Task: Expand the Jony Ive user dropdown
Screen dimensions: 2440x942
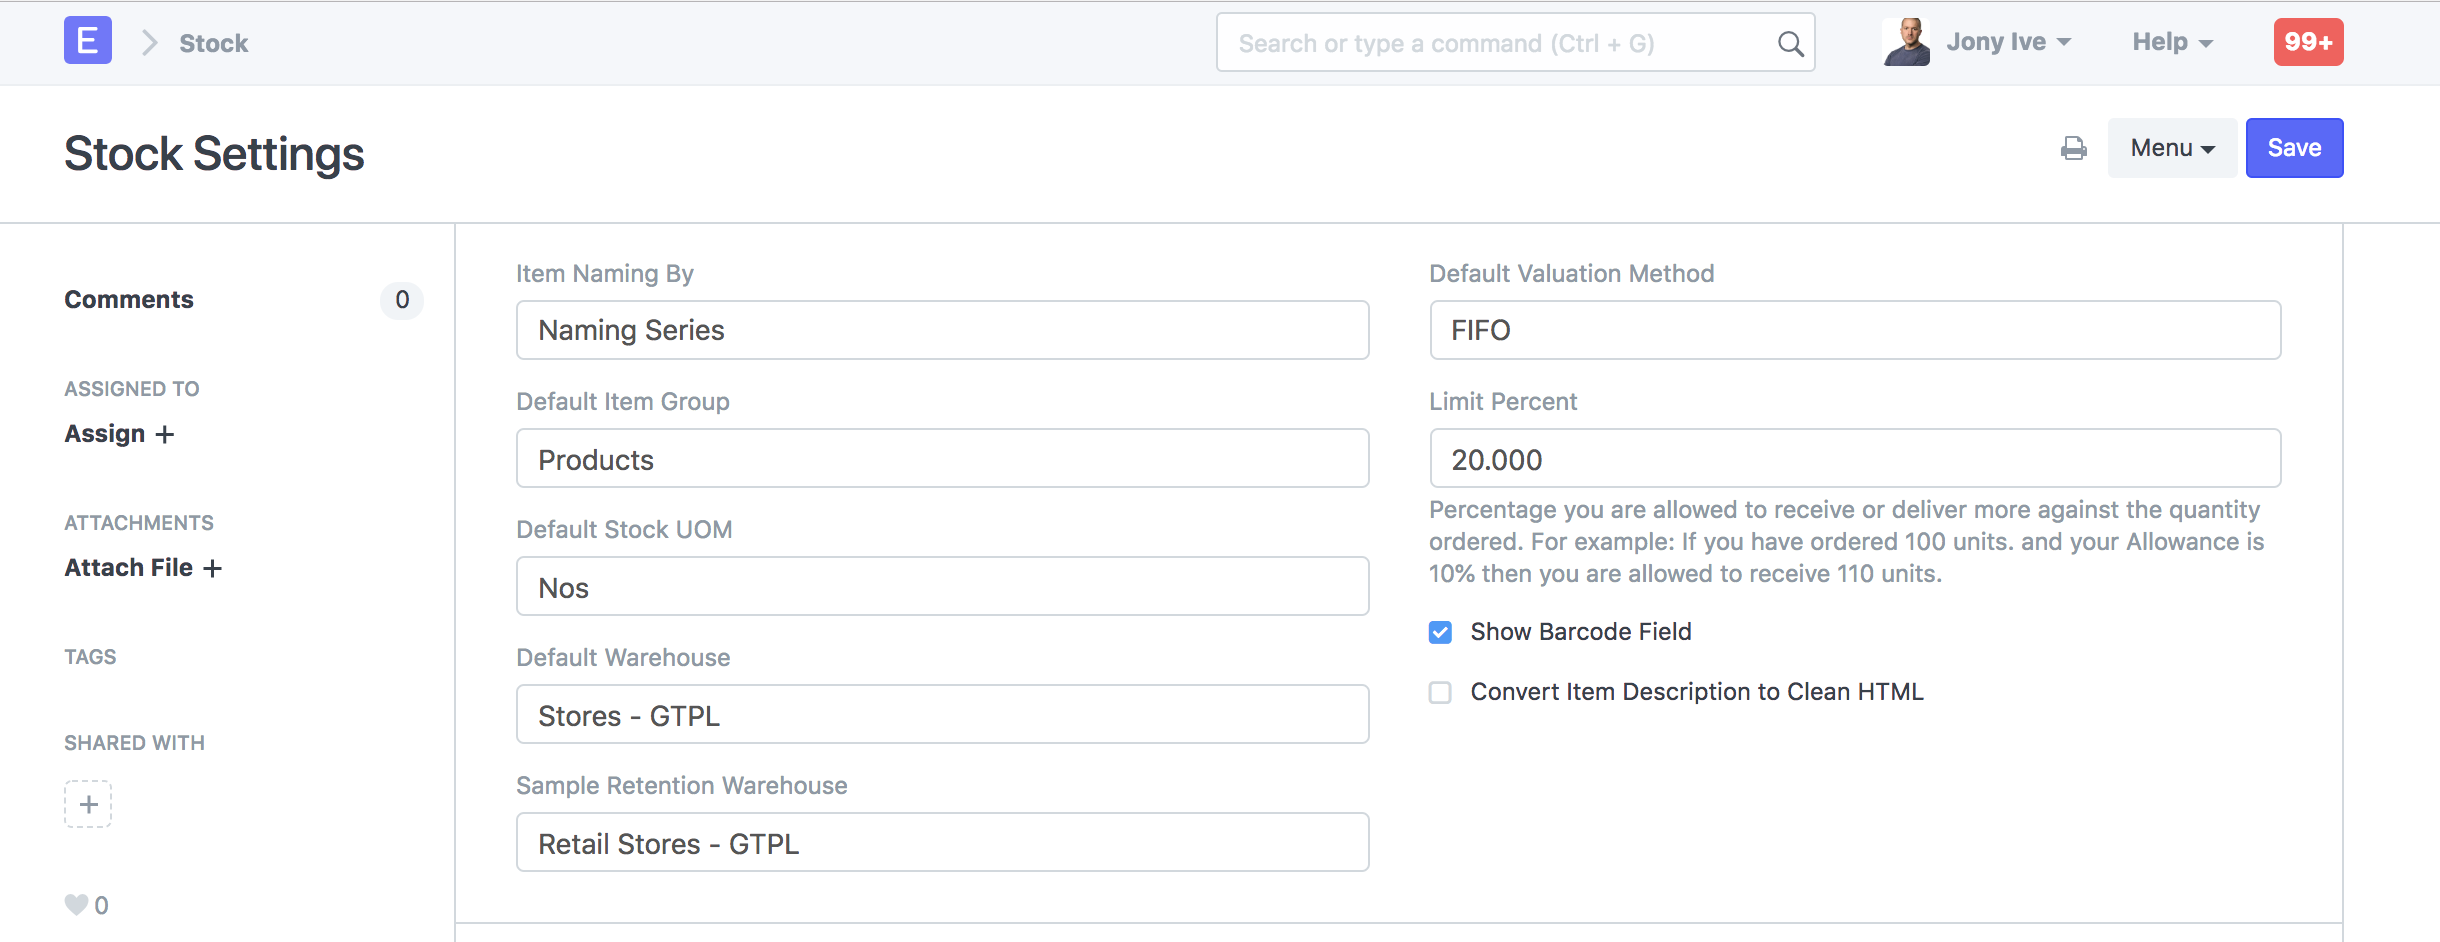Action: pyautogui.click(x=2008, y=42)
